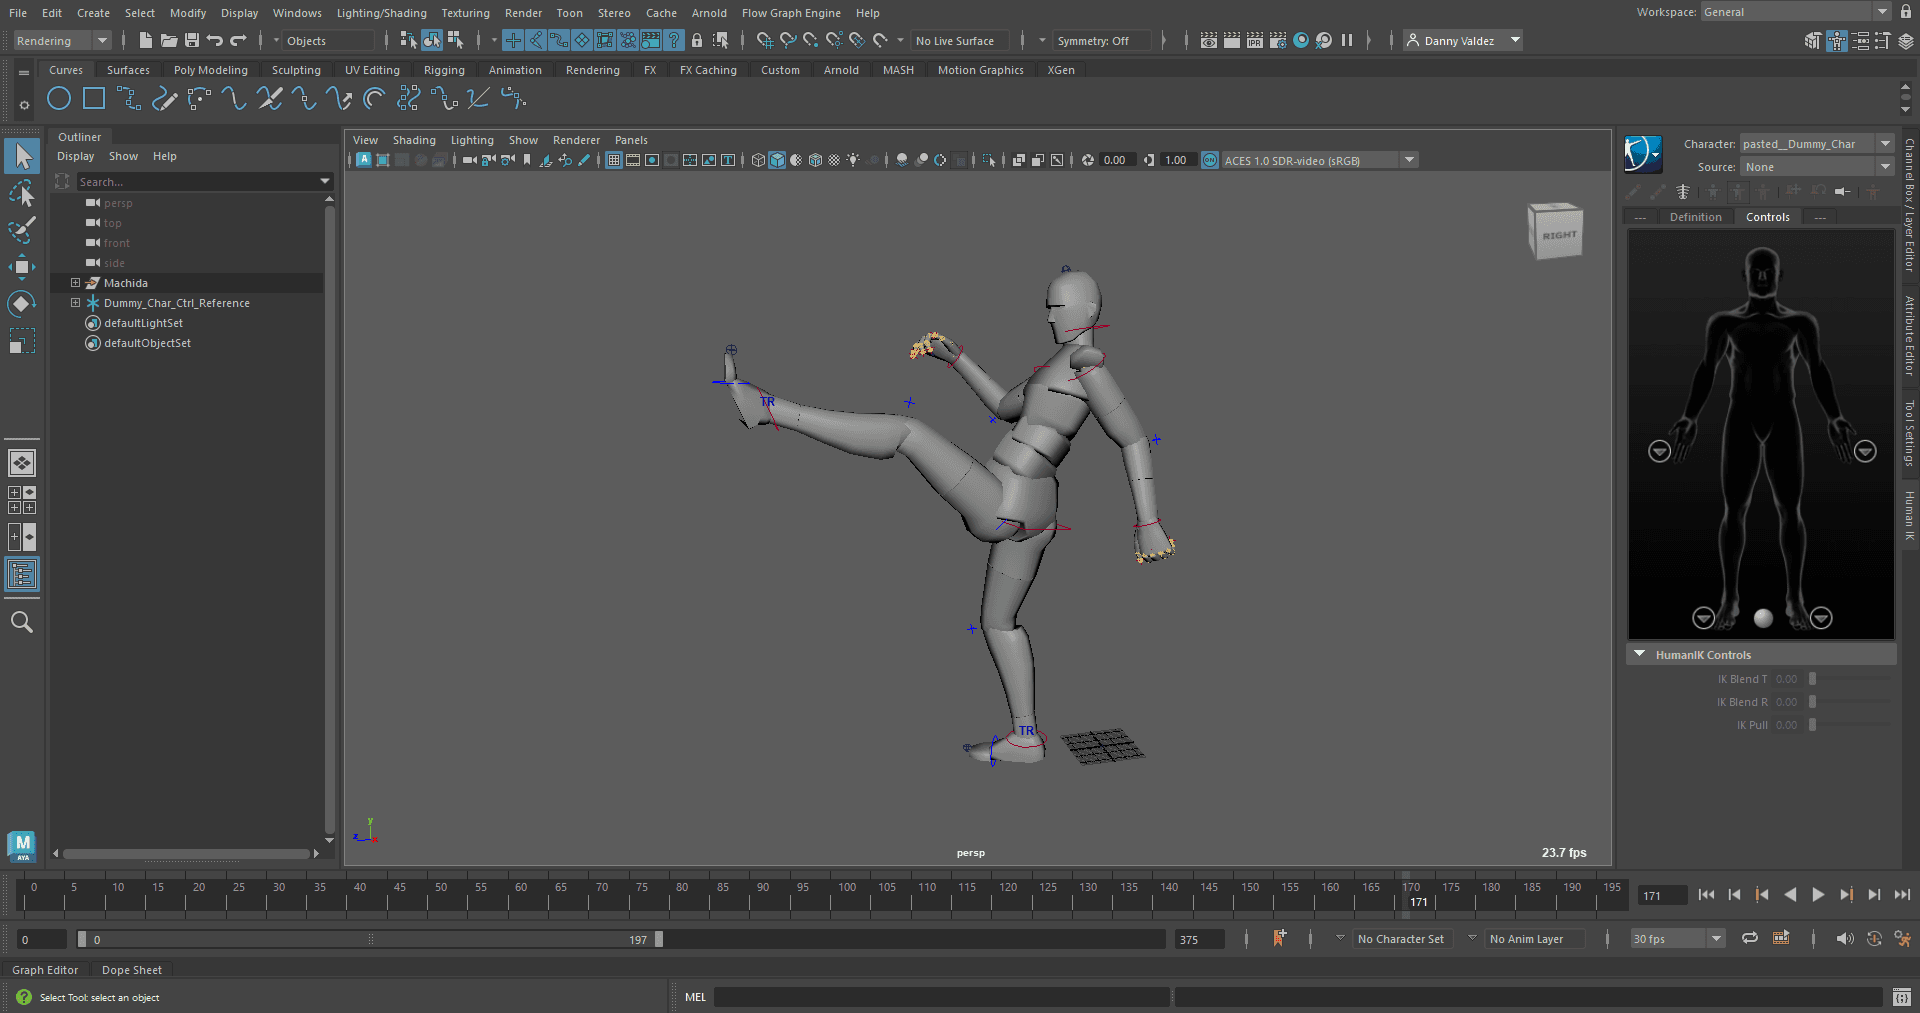Switch to the Definition tab
The image size is (1920, 1013).
1695,217
